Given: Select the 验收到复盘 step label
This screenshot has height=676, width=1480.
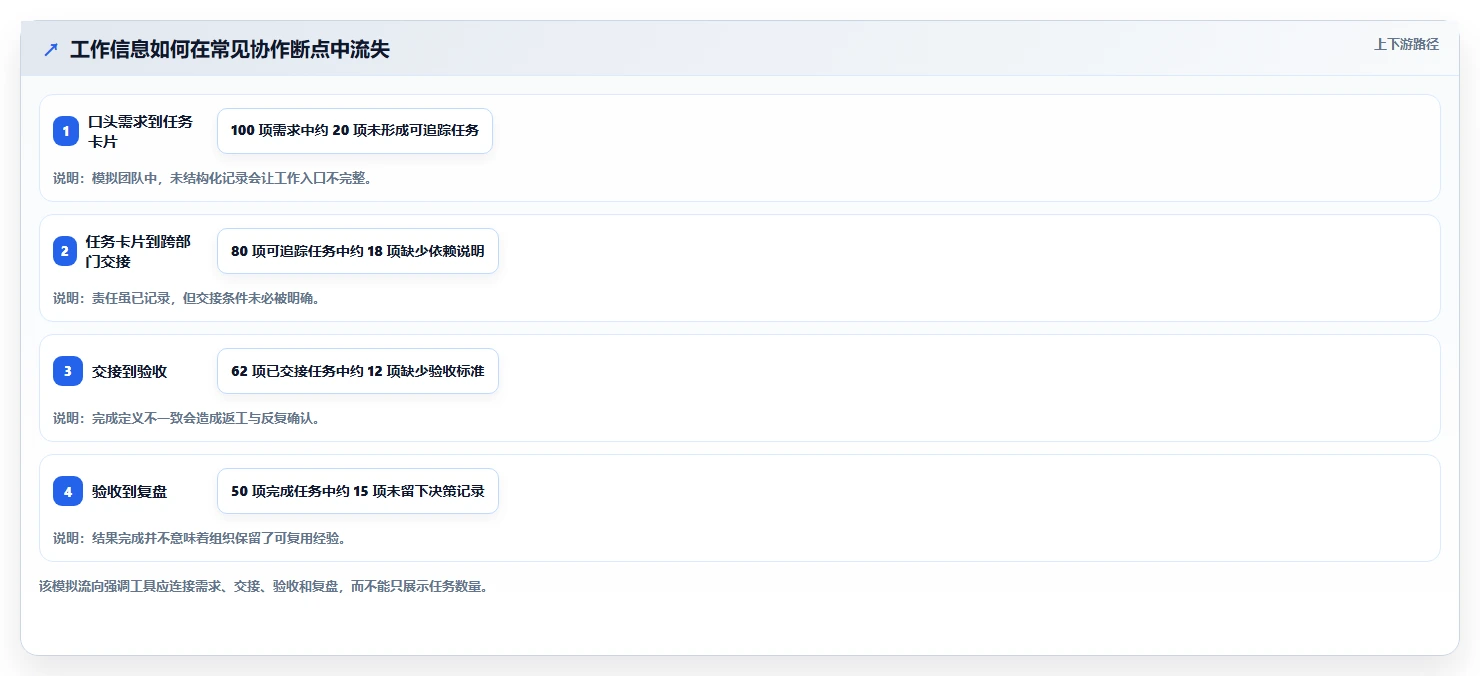Looking at the screenshot, I should [129, 491].
